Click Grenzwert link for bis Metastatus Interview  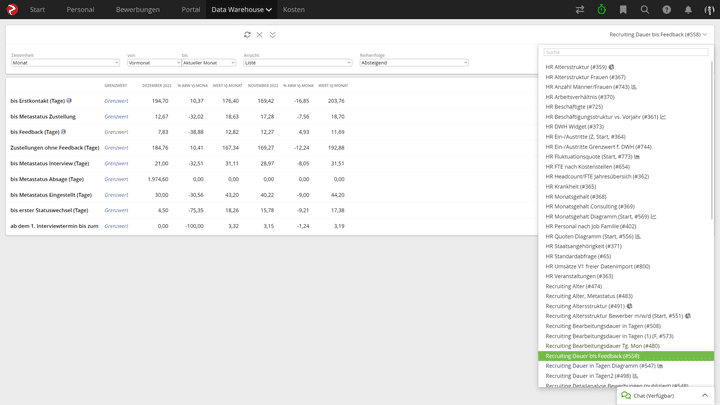point(116,163)
